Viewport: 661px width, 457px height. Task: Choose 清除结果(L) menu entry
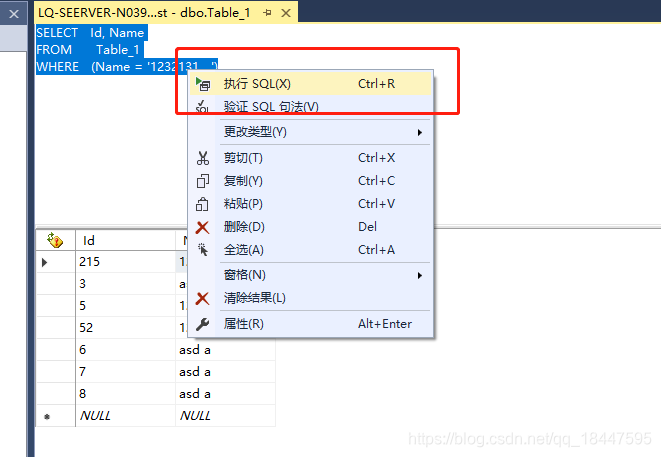click(311, 298)
